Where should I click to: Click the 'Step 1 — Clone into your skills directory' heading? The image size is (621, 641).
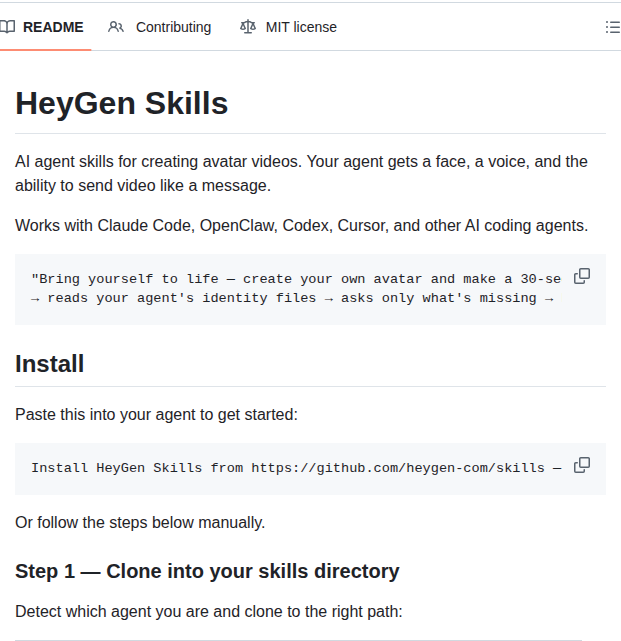pyautogui.click(x=207, y=571)
